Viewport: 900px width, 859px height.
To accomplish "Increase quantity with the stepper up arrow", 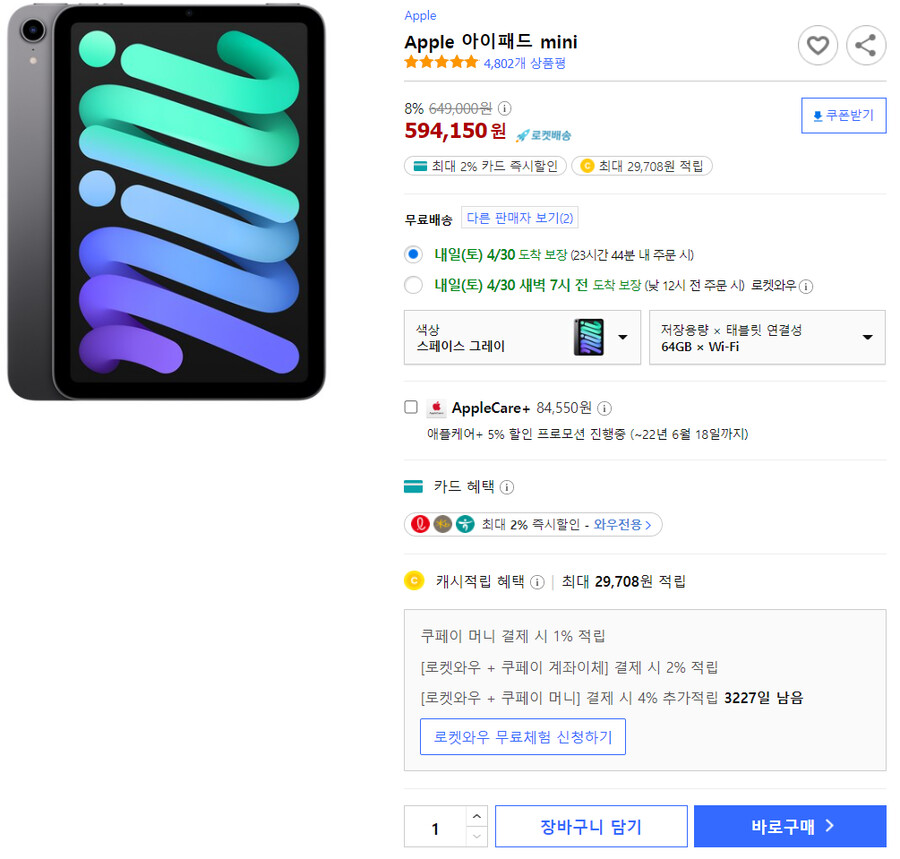I will (477, 816).
